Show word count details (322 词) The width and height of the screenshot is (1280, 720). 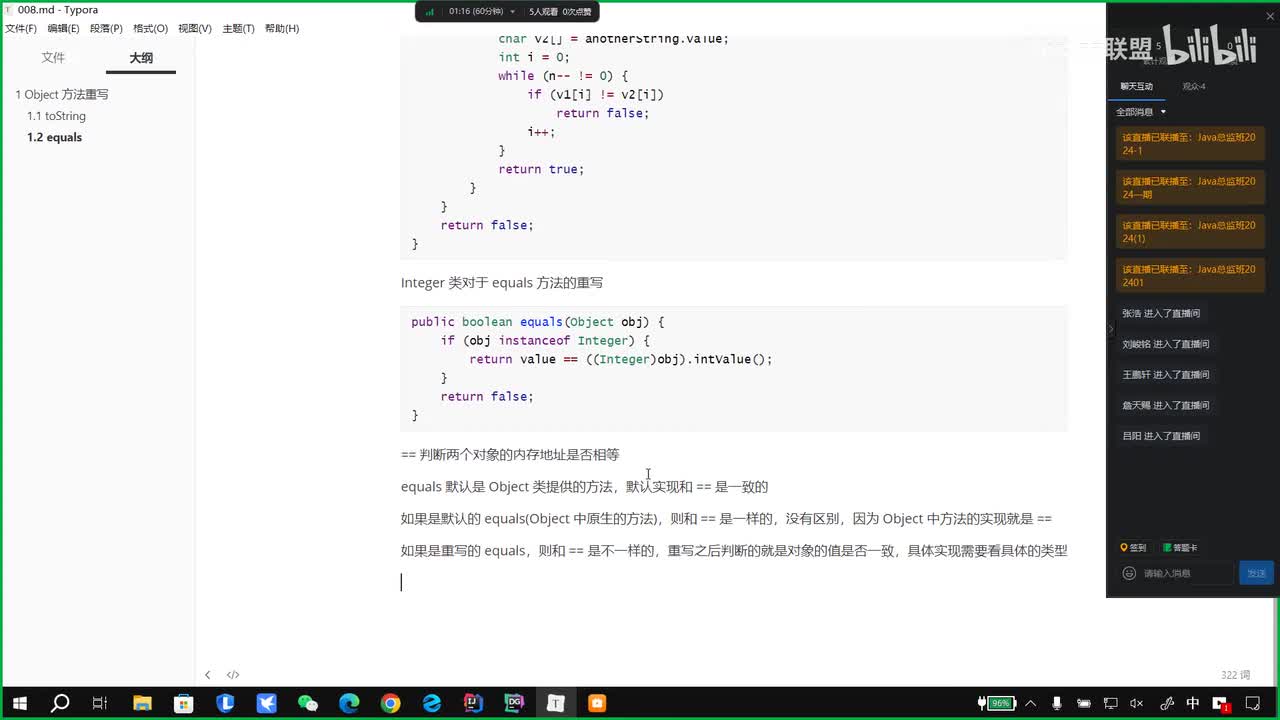1235,675
